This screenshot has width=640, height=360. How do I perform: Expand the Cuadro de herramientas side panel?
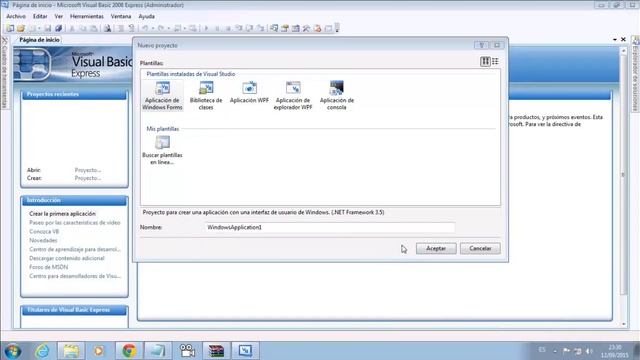pos(4,73)
